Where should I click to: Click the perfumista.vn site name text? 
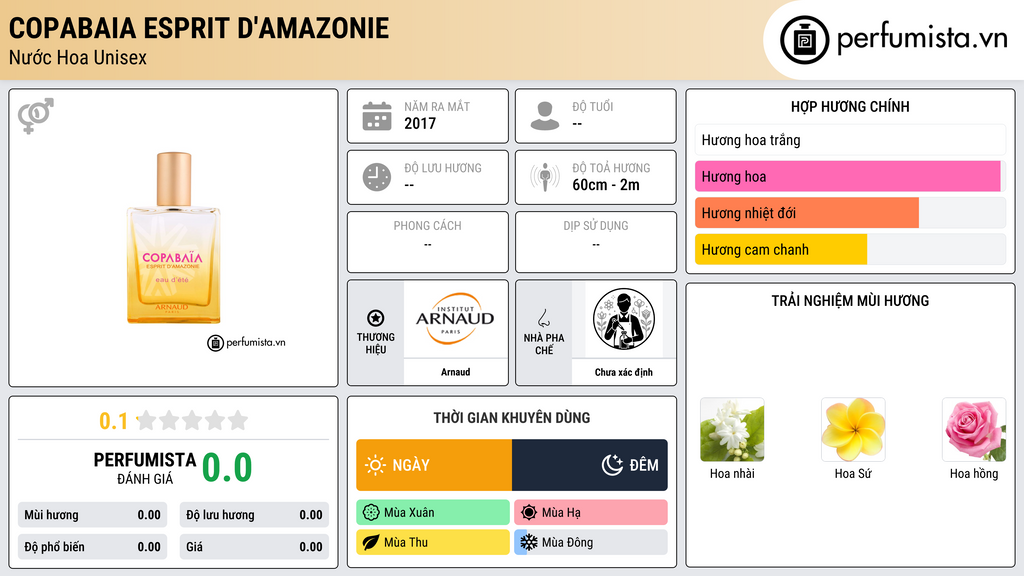click(x=922, y=39)
